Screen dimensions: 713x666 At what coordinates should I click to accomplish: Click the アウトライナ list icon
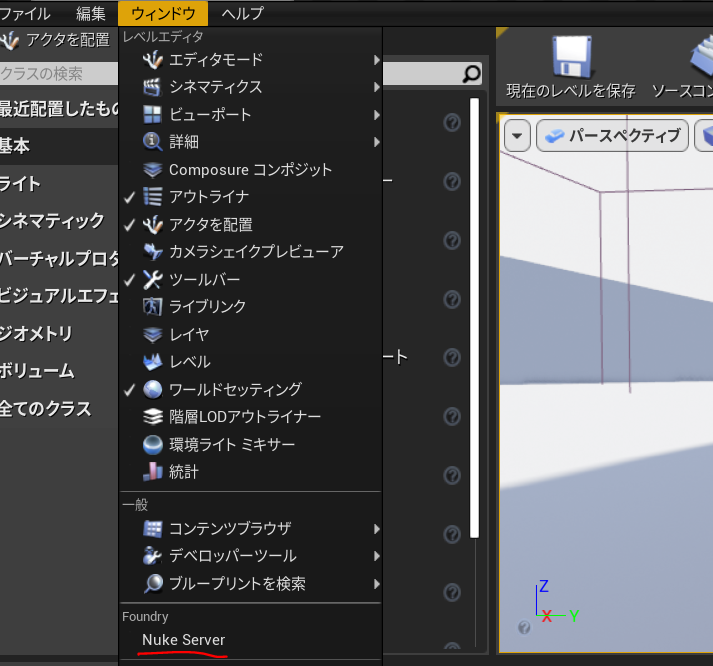152,197
